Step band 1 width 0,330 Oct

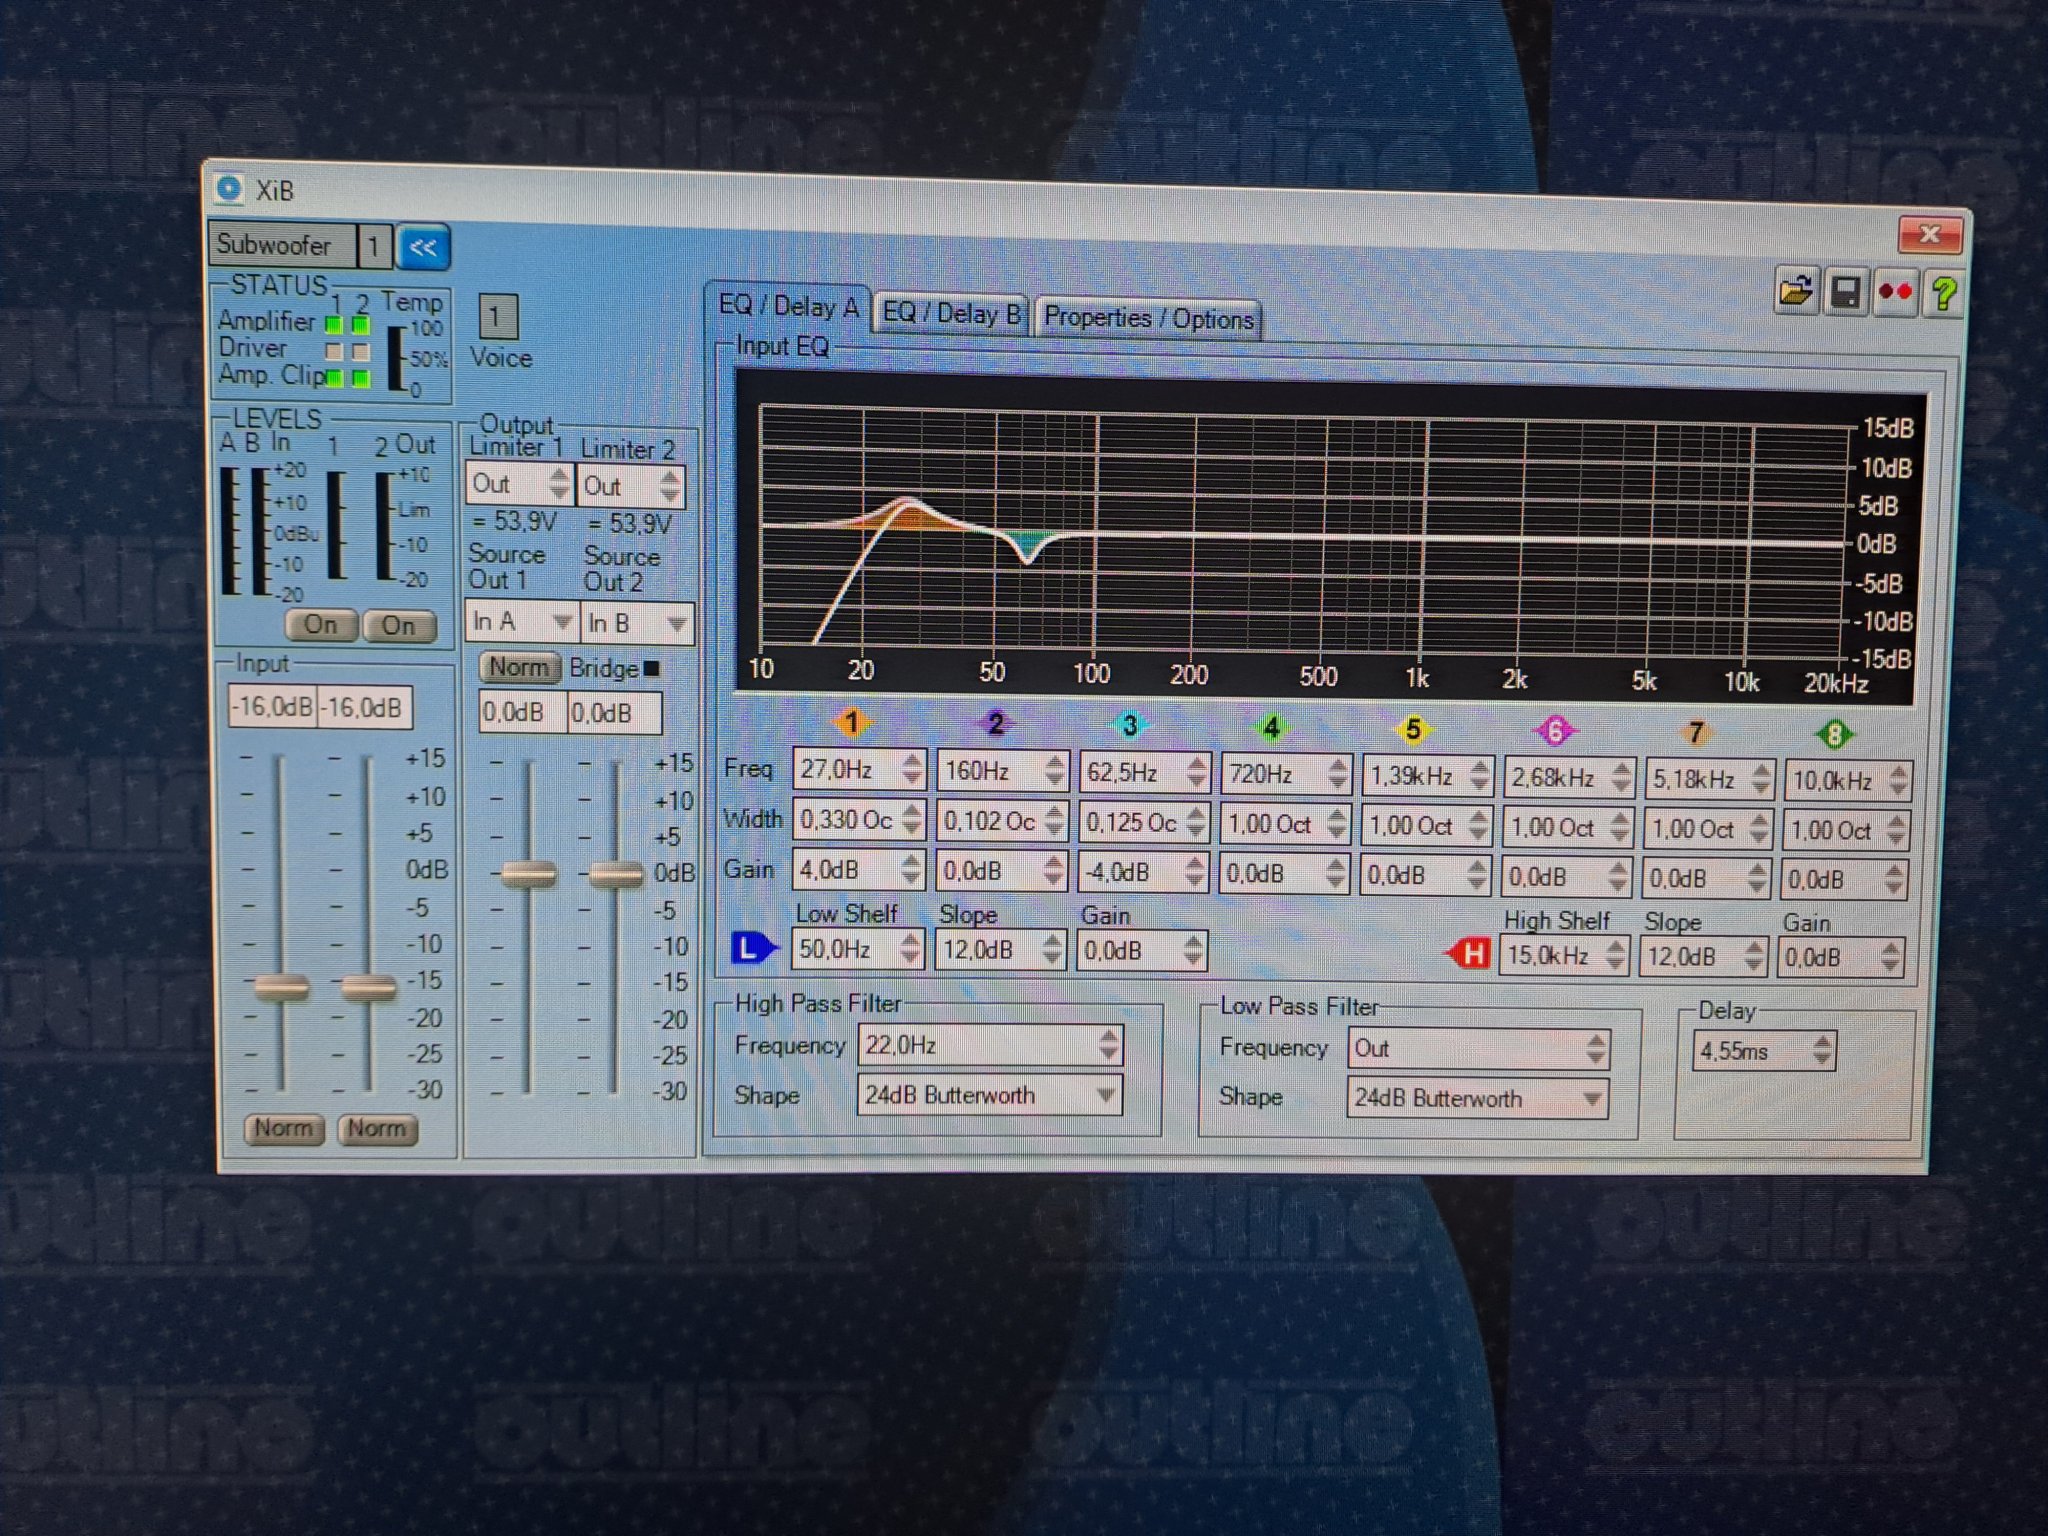click(911, 819)
